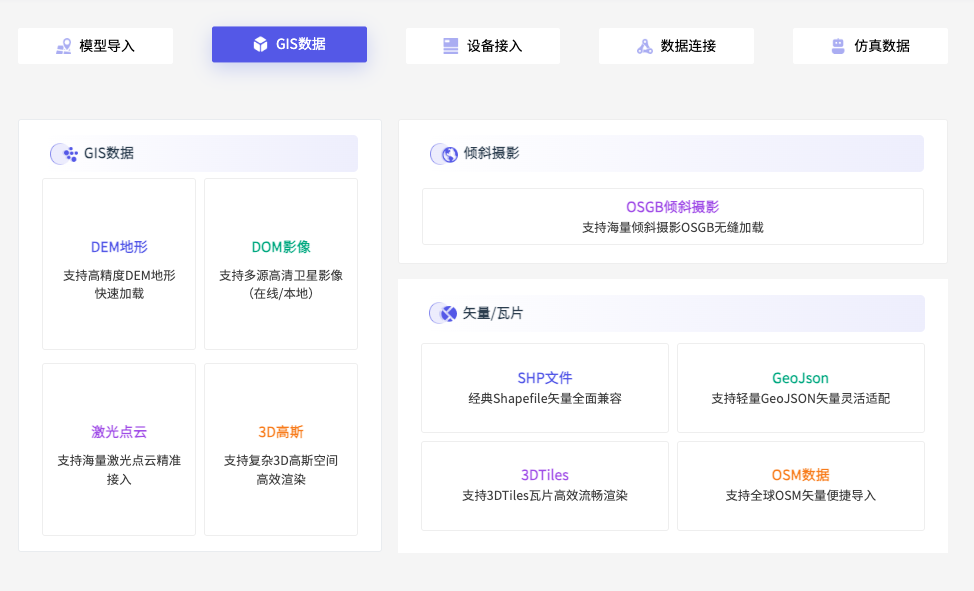Image resolution: width=974 pixels, height=591 pixels.
Task: Click text 支持海量激光点云精准接入
Action: 119,470
